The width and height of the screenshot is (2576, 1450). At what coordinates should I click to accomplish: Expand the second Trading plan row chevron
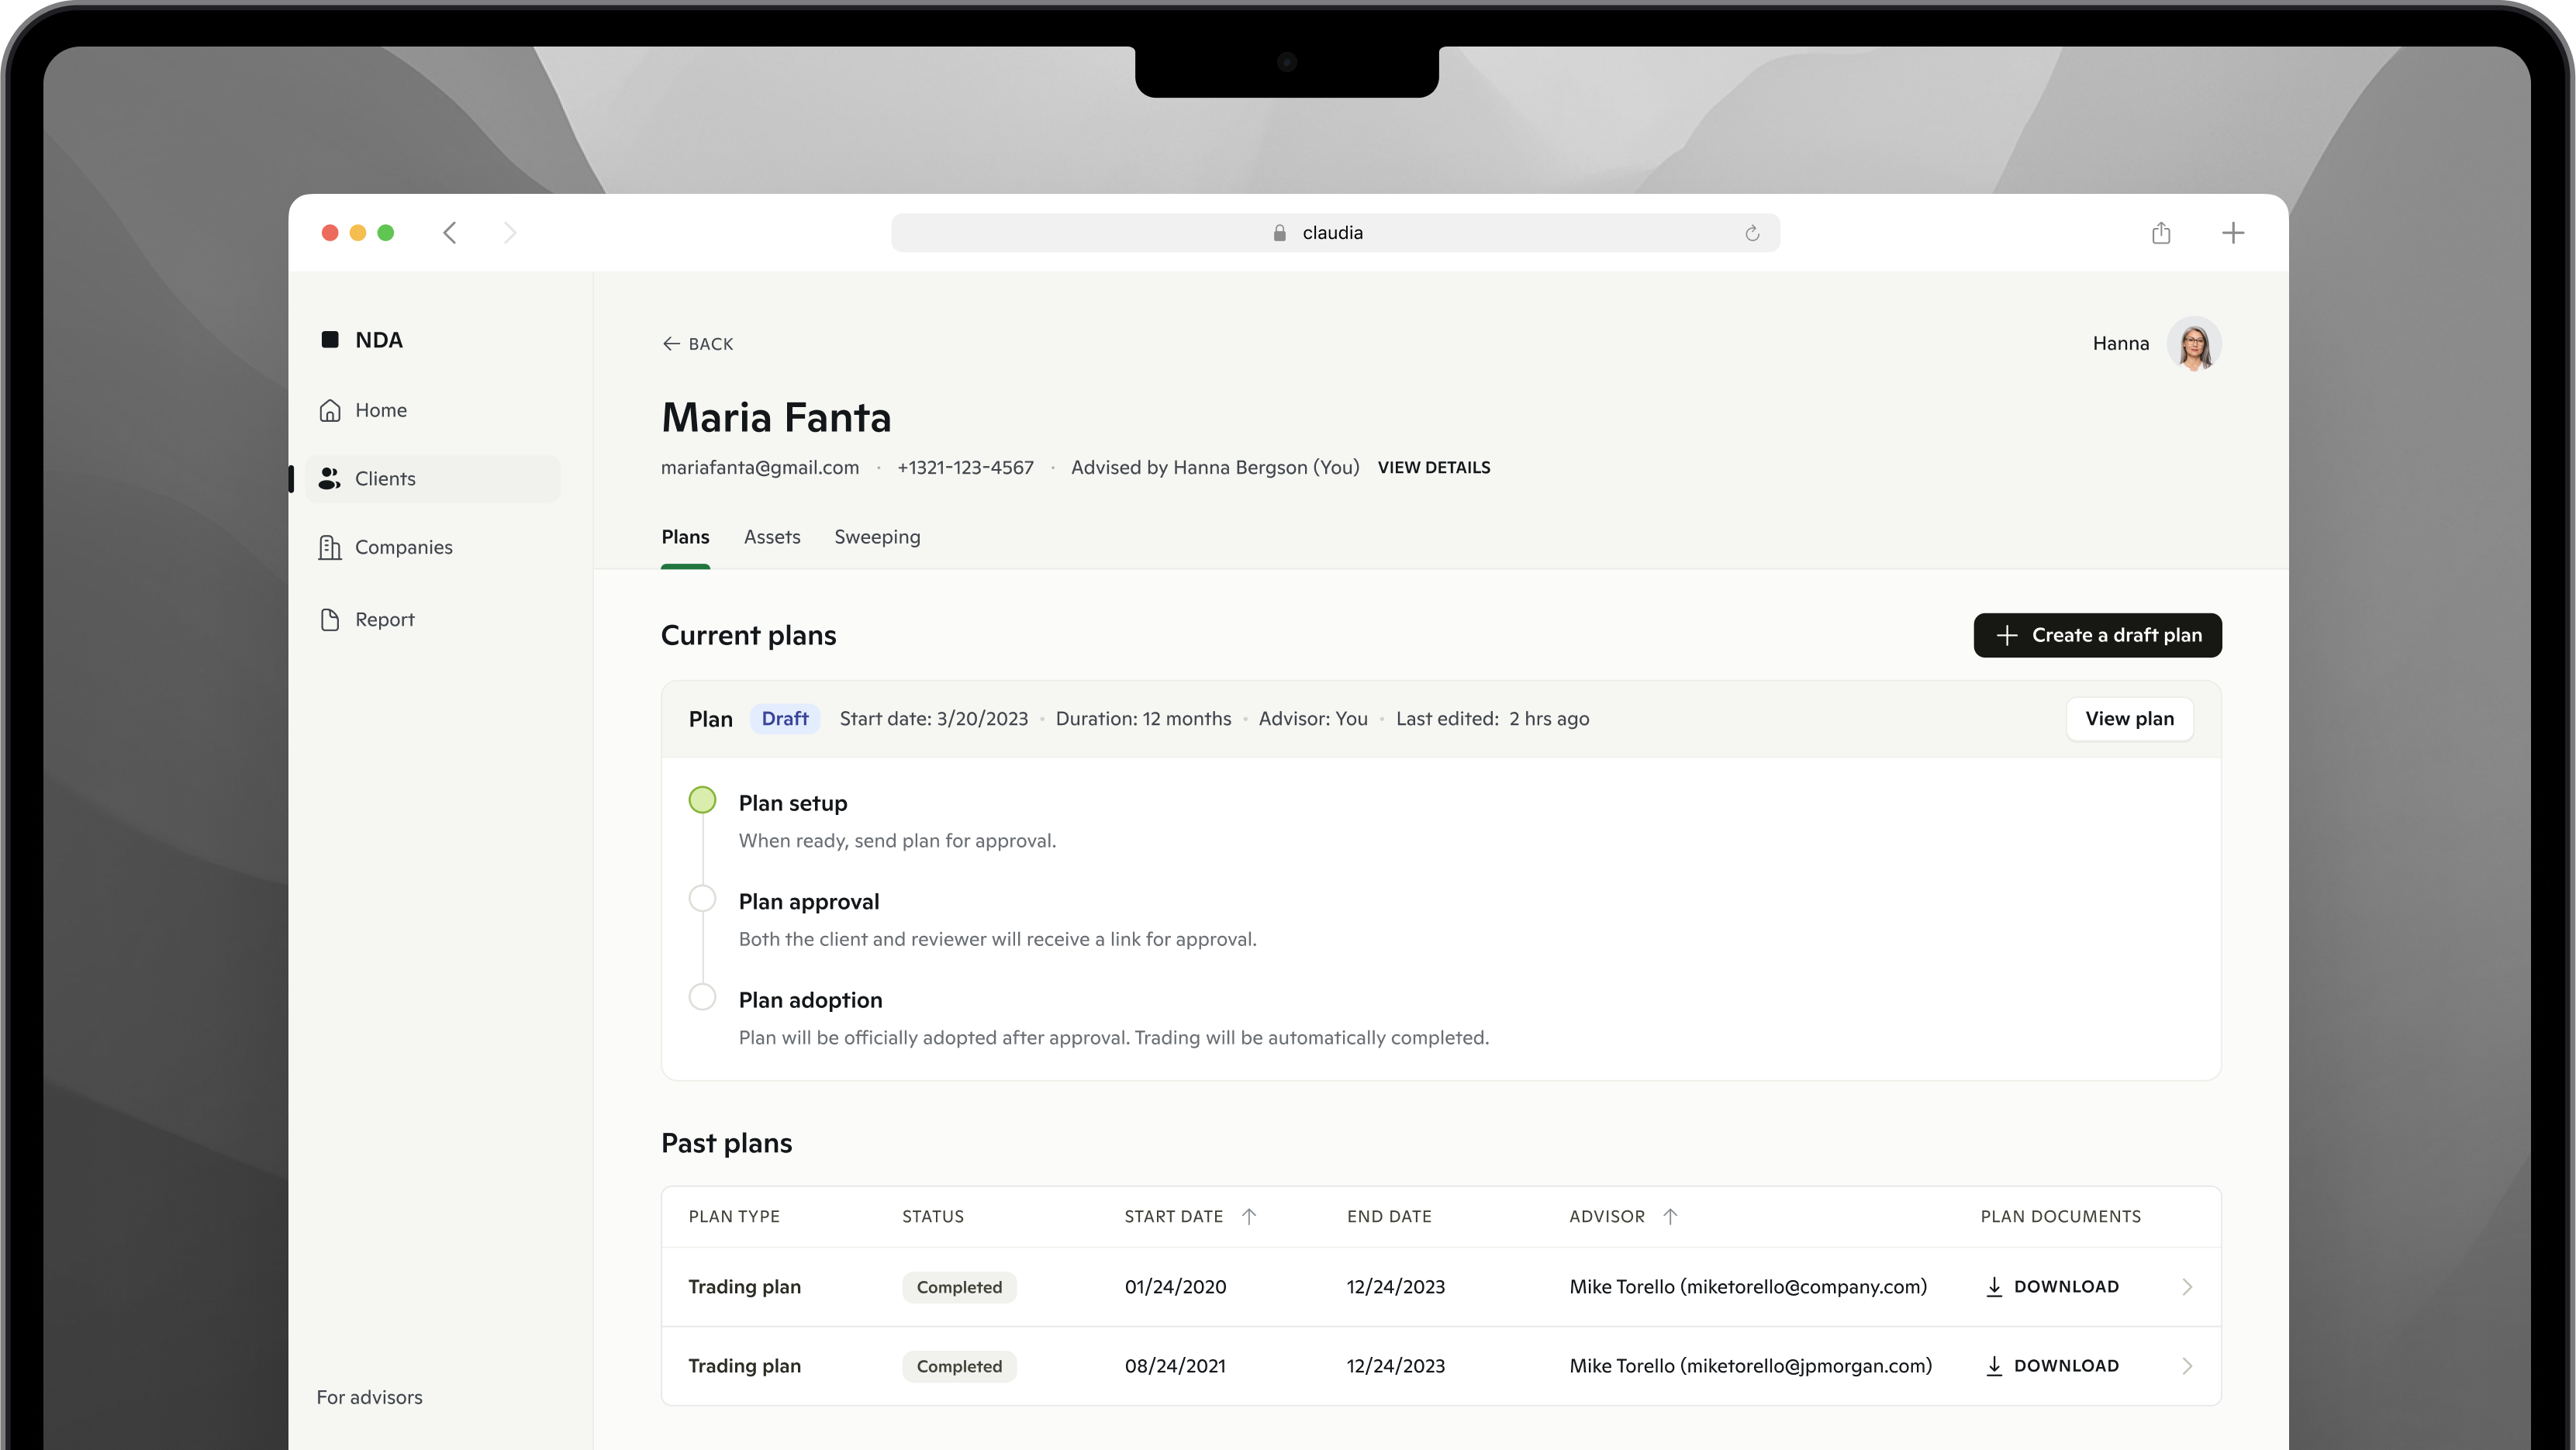tap(2186, 1366)
